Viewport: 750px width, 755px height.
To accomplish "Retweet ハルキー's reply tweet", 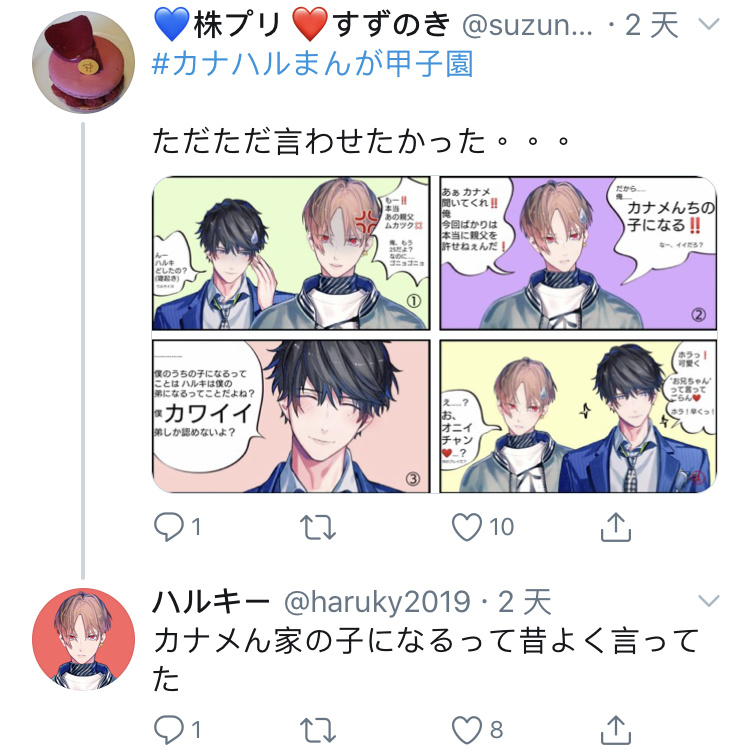I will point(318,729).
